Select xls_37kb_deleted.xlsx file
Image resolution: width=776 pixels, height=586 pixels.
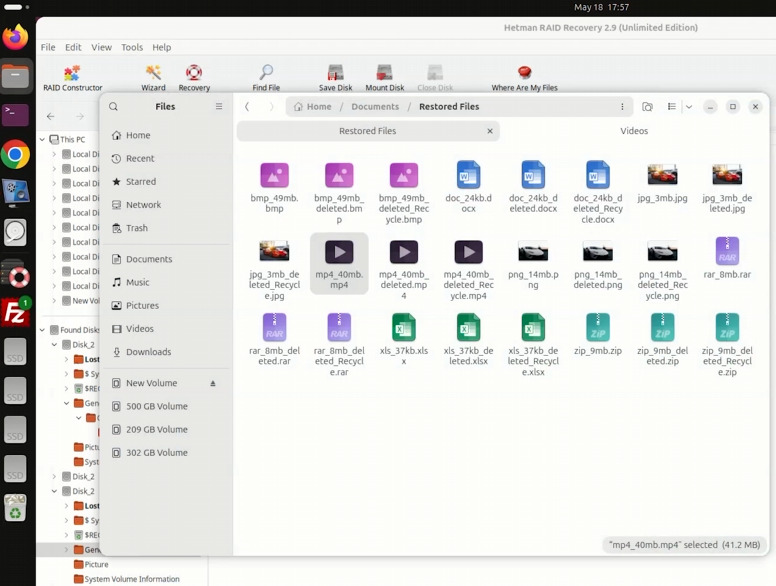point(468,340)
